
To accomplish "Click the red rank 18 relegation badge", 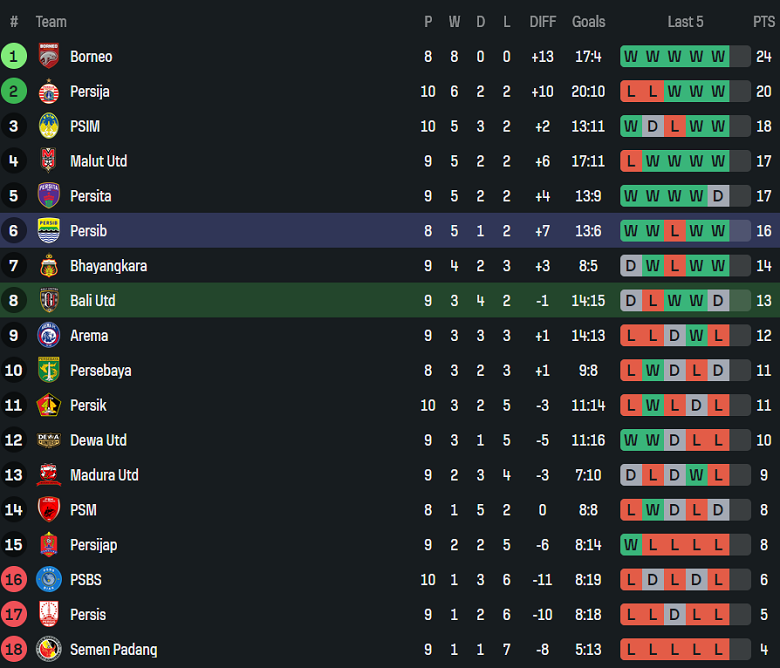I will point(14,650).
